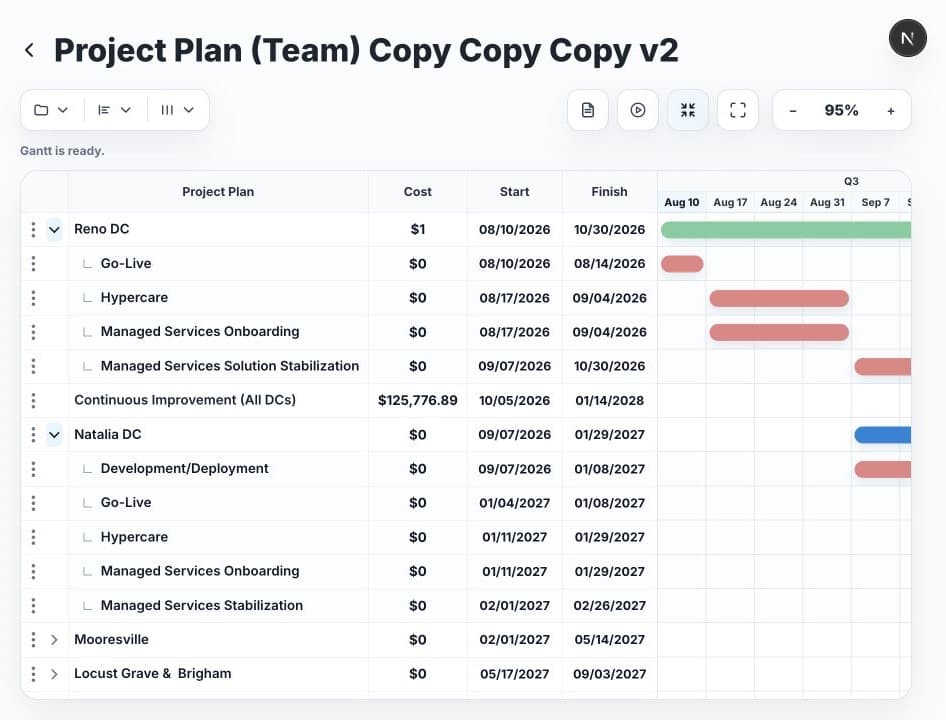The height and width of the screenshot is (720, 946).
Task: Open row menu dots for Reno DC
Action: tap(33, 229)
